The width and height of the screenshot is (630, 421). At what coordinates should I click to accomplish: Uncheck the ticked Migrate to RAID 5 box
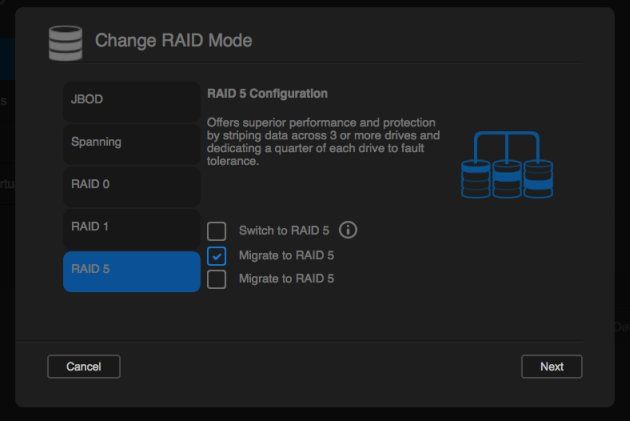click(217, 256)
